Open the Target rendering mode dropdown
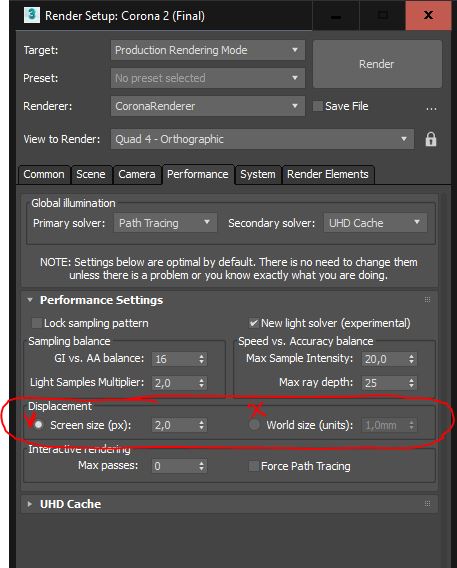The width and height of the screenshot is (457, 568). coord(207,50)
